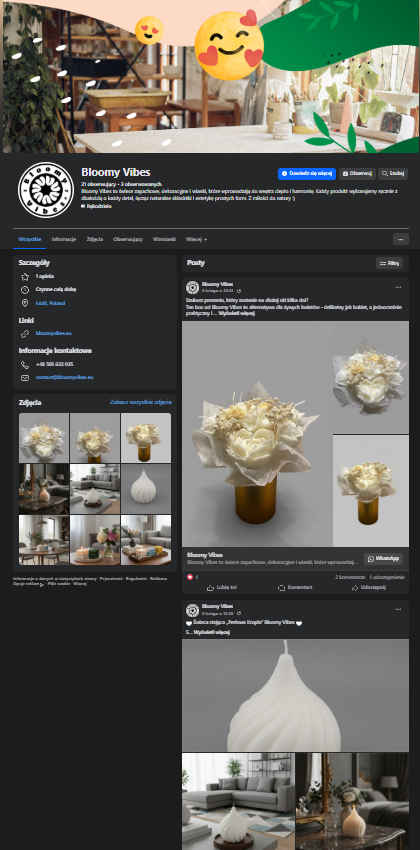Open the bloomyvibes.eu website link

[x=54, y=333]
